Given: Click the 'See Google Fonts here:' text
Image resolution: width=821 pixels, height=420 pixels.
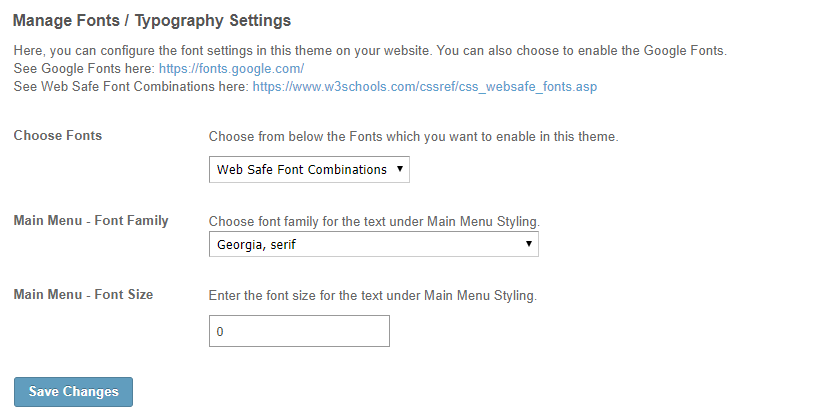Looking at the screenshot, I should [x=84, y=69].
